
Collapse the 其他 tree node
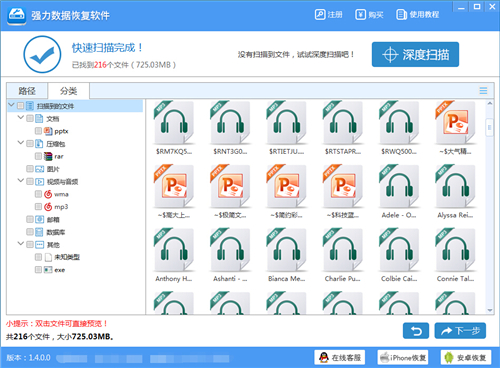coord(21,244)
